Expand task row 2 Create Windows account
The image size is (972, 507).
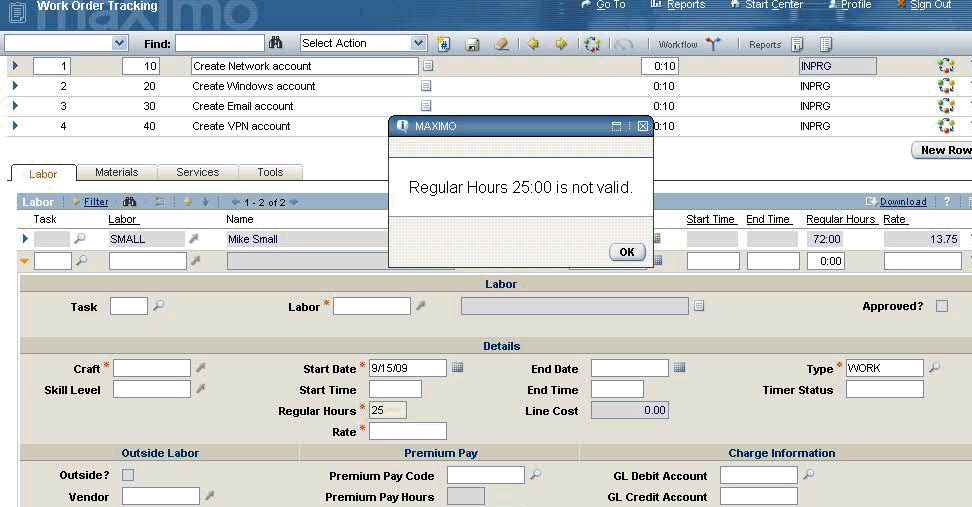coord(15,86)
